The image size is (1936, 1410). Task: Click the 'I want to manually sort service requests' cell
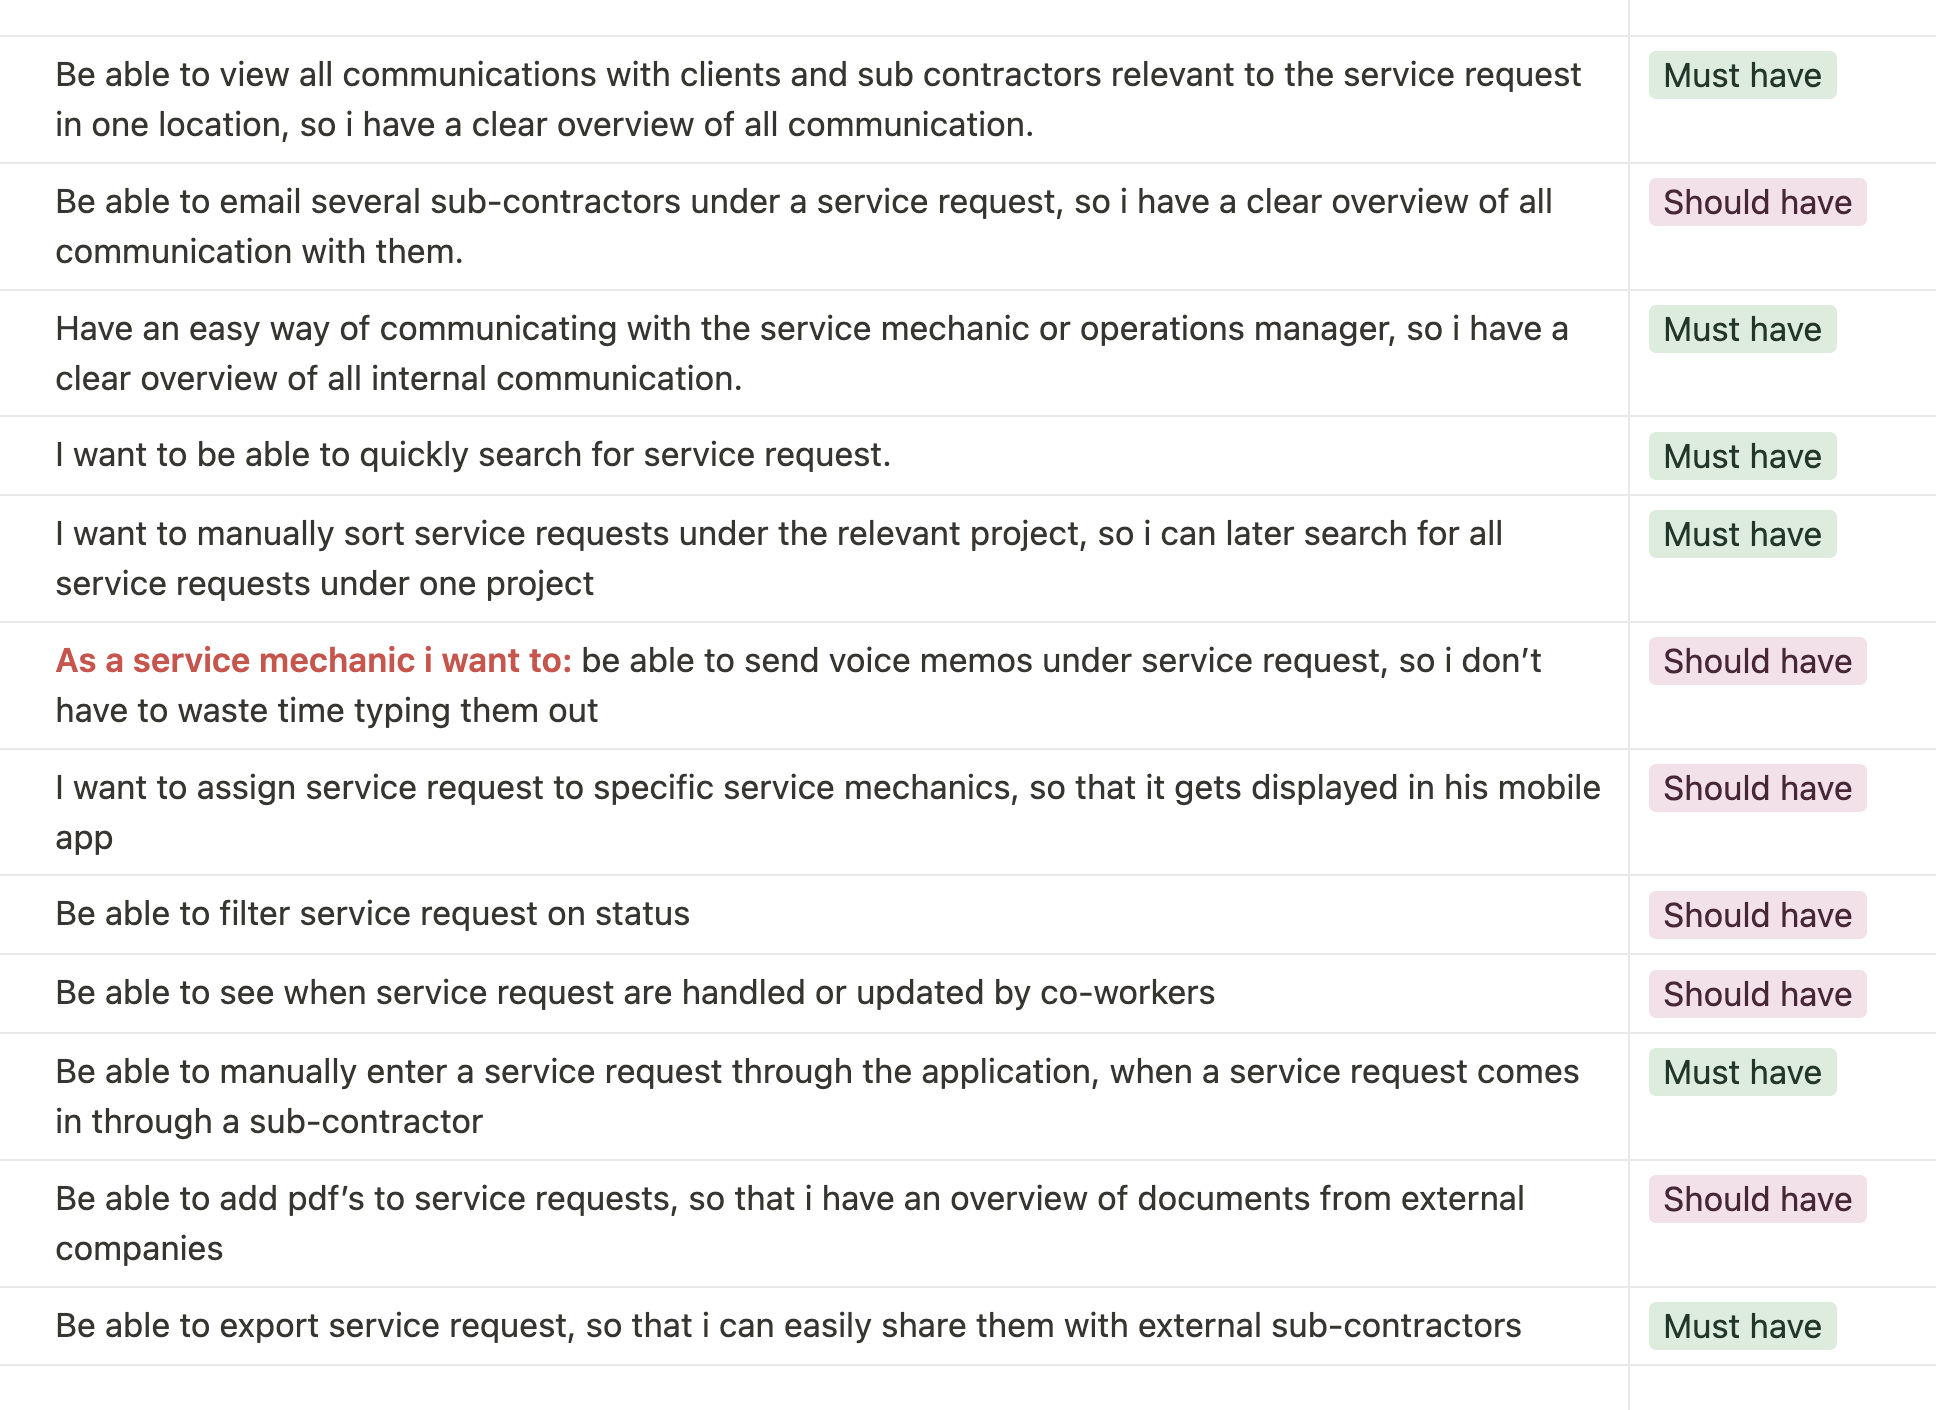click(814, 558)
